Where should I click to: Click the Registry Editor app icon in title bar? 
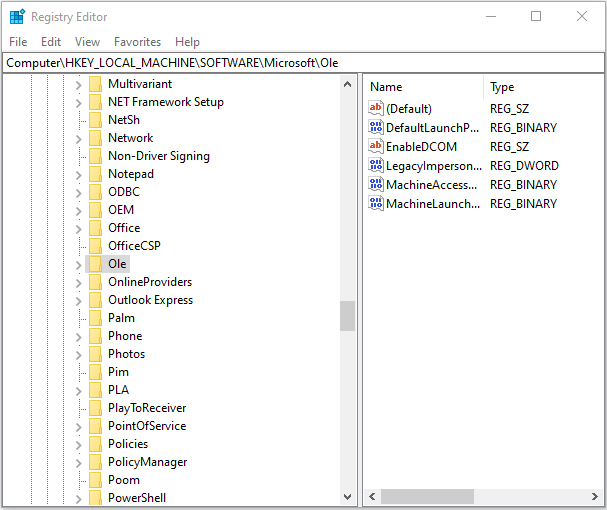[17, 17]
